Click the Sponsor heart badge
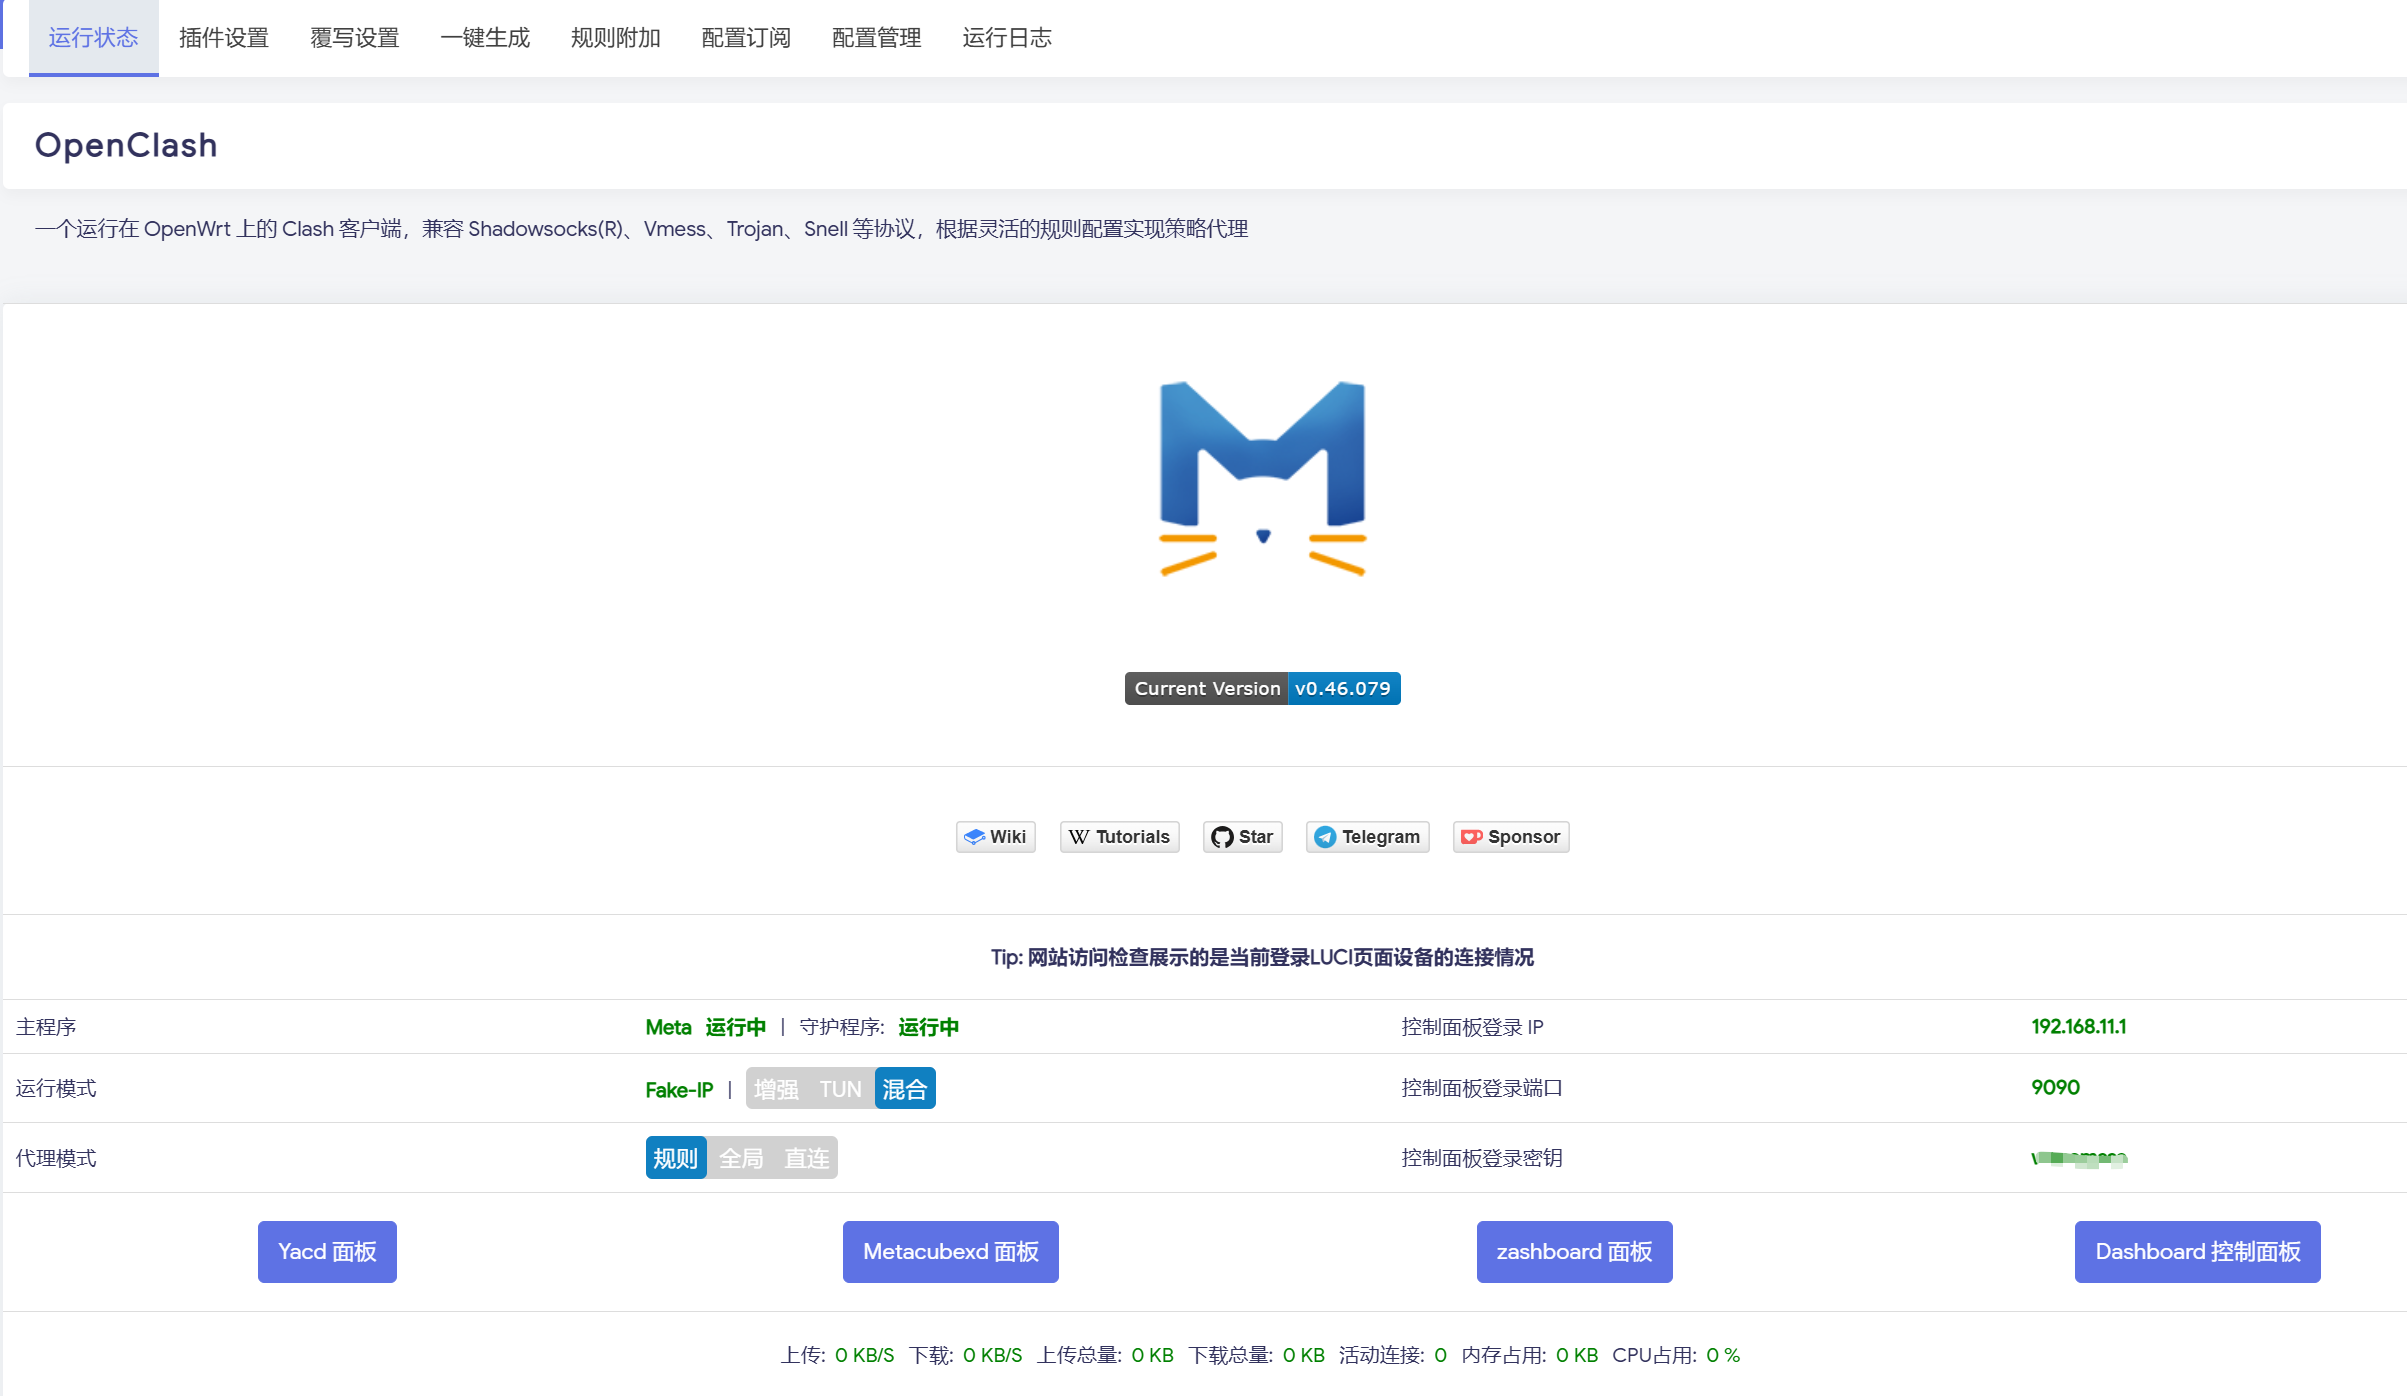The width and height of the screenshot is (2407, 1396). tap(1510, 837)
